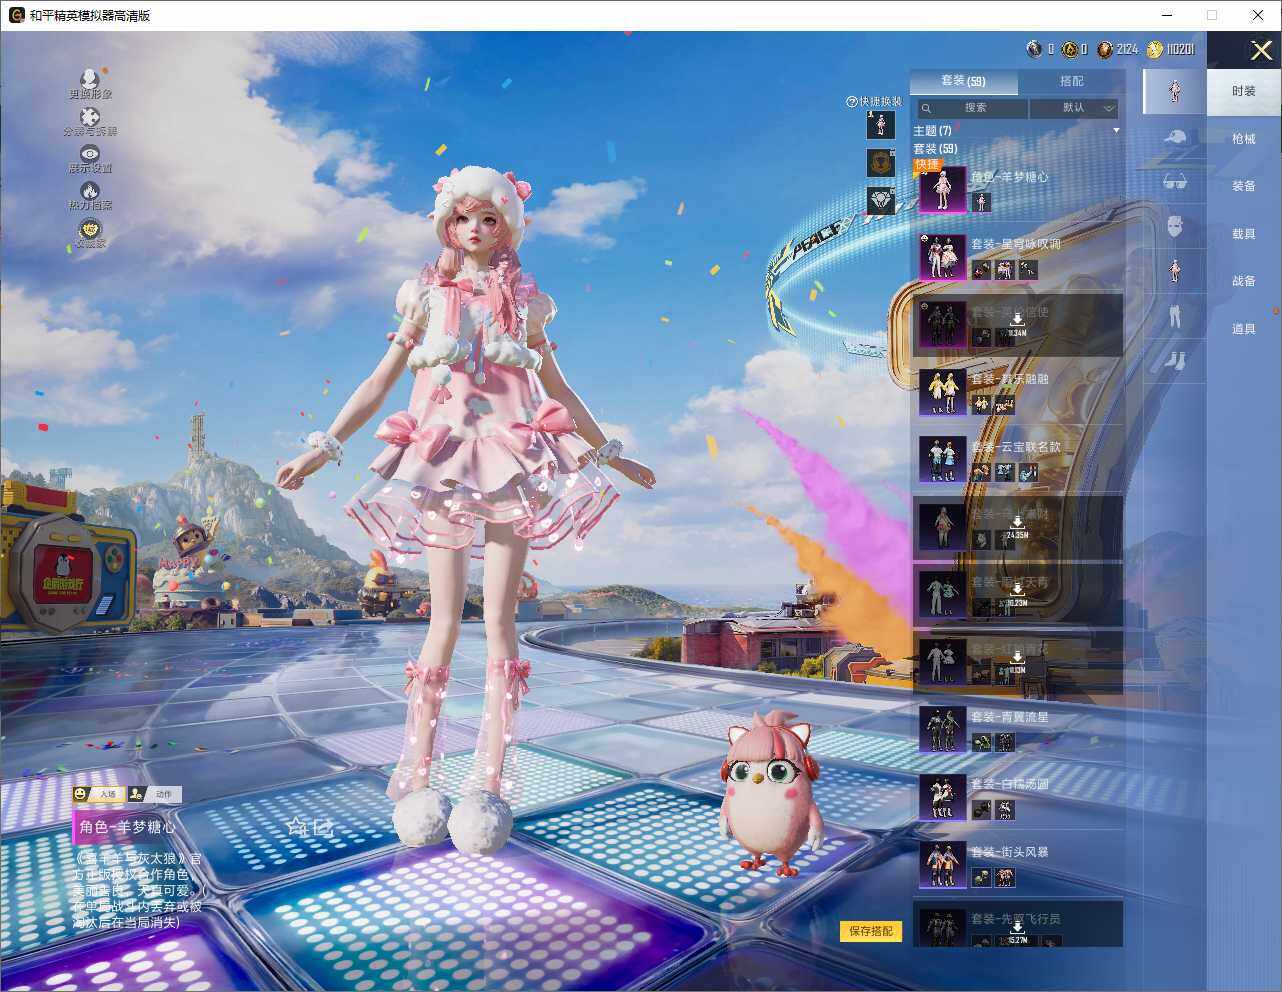1282x992 pixels.
Task: Select the 入场 entrance pose button
Action: (x=97, y=794)
